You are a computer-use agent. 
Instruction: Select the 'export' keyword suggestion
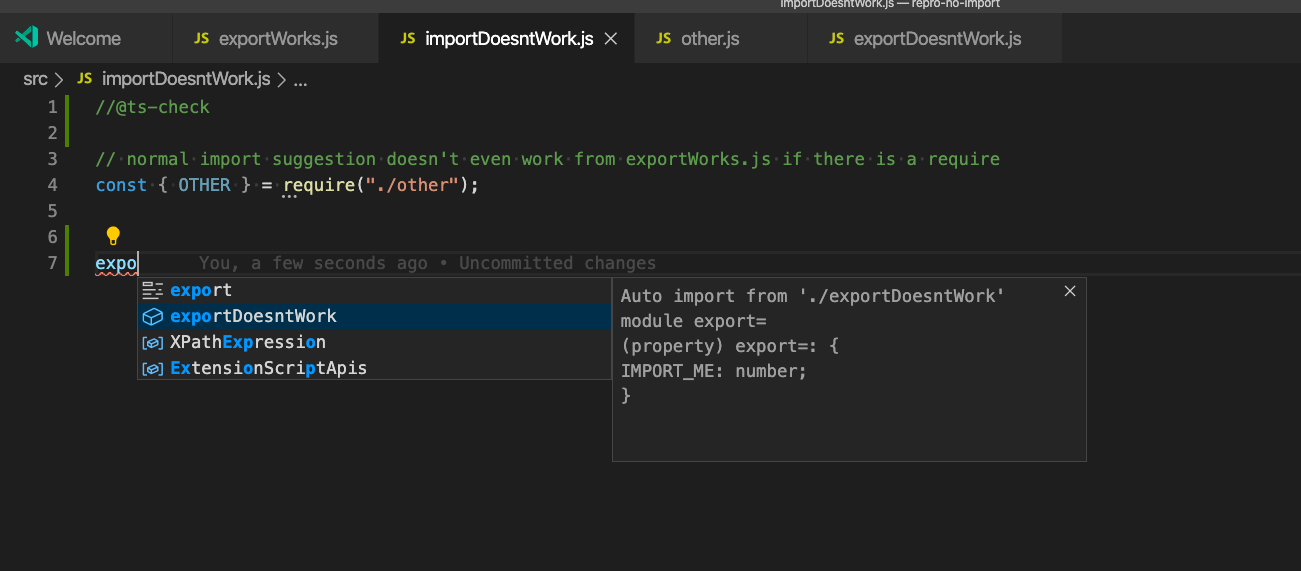tap(374, 290)
